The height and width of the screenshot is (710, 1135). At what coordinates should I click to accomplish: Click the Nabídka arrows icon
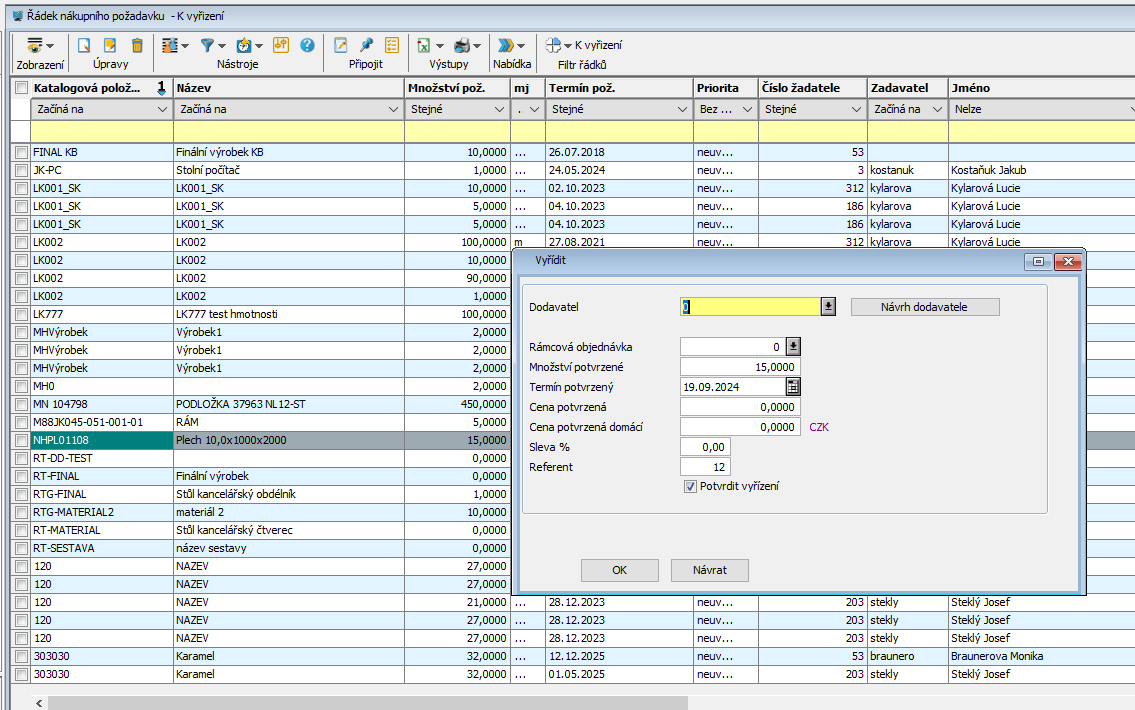tap(507, 45)
